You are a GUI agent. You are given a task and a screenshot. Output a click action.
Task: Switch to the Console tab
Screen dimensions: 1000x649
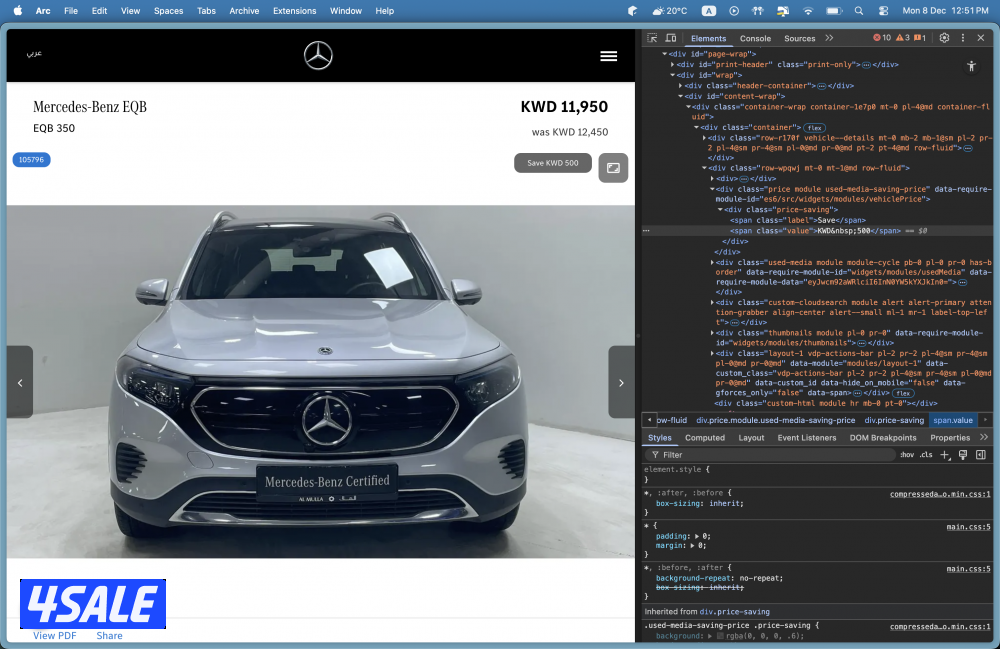point(755,38)
